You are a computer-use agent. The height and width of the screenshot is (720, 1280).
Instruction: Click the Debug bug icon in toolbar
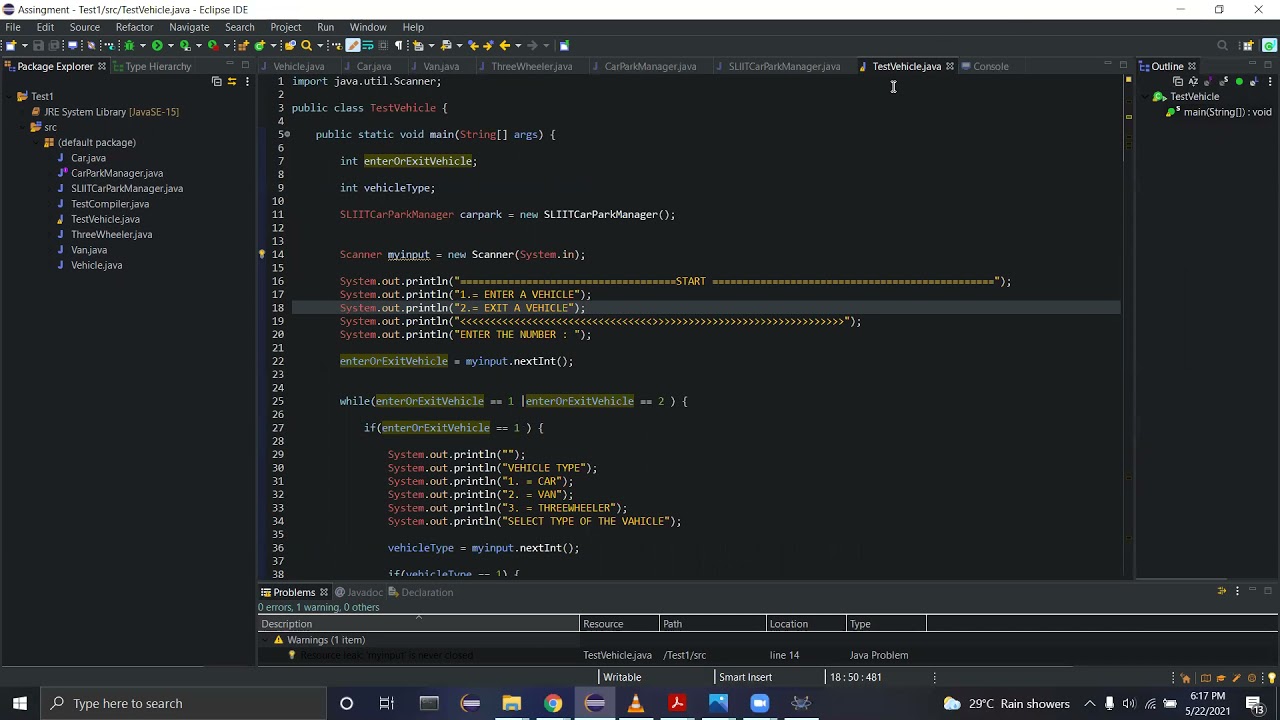[x=129, y=45]
